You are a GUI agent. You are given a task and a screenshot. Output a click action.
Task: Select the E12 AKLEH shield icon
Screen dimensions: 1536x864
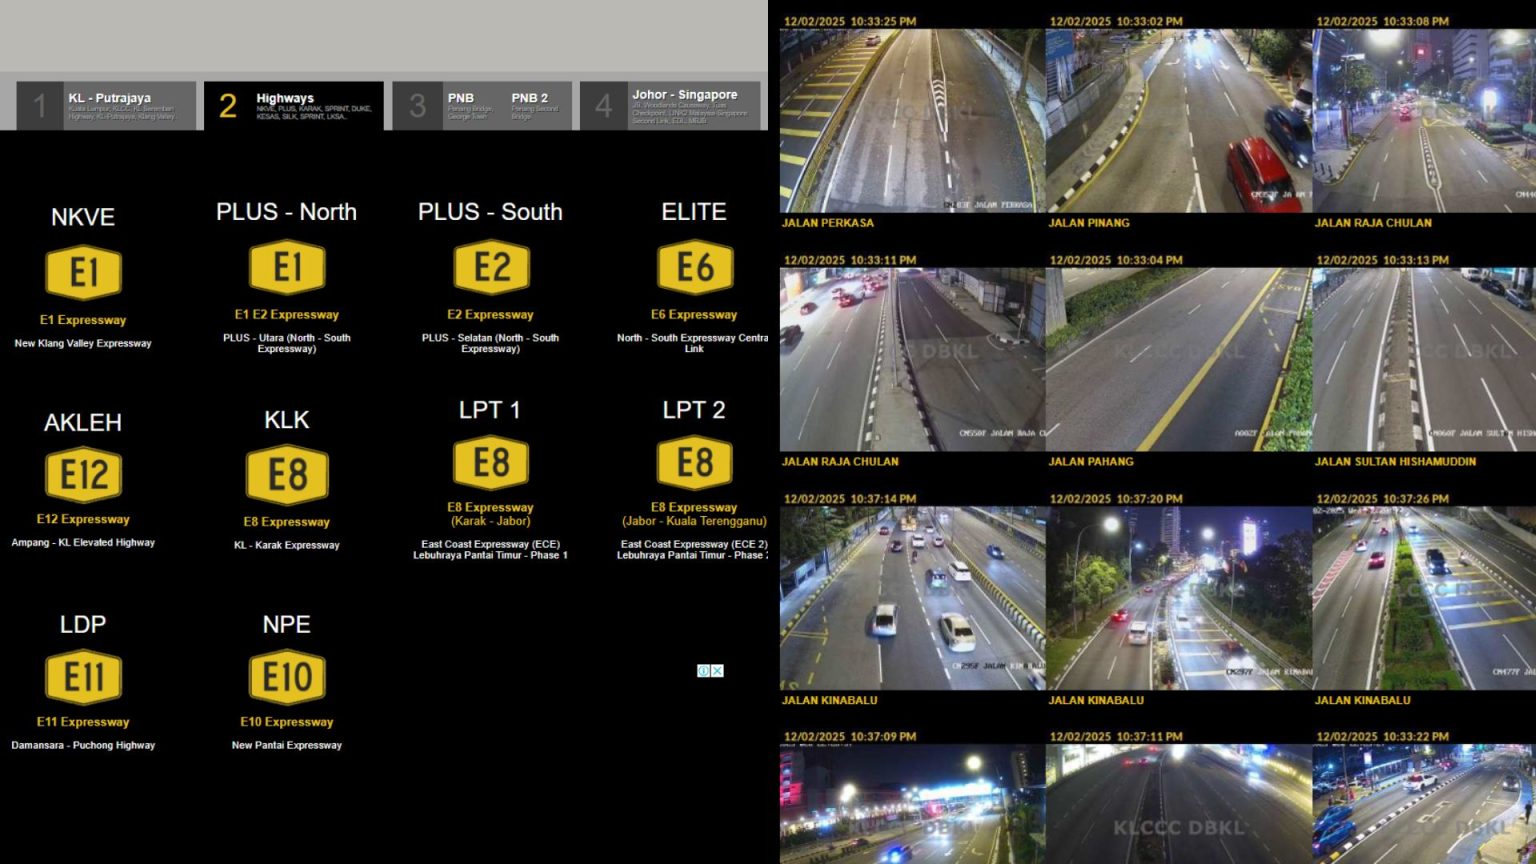83,474
